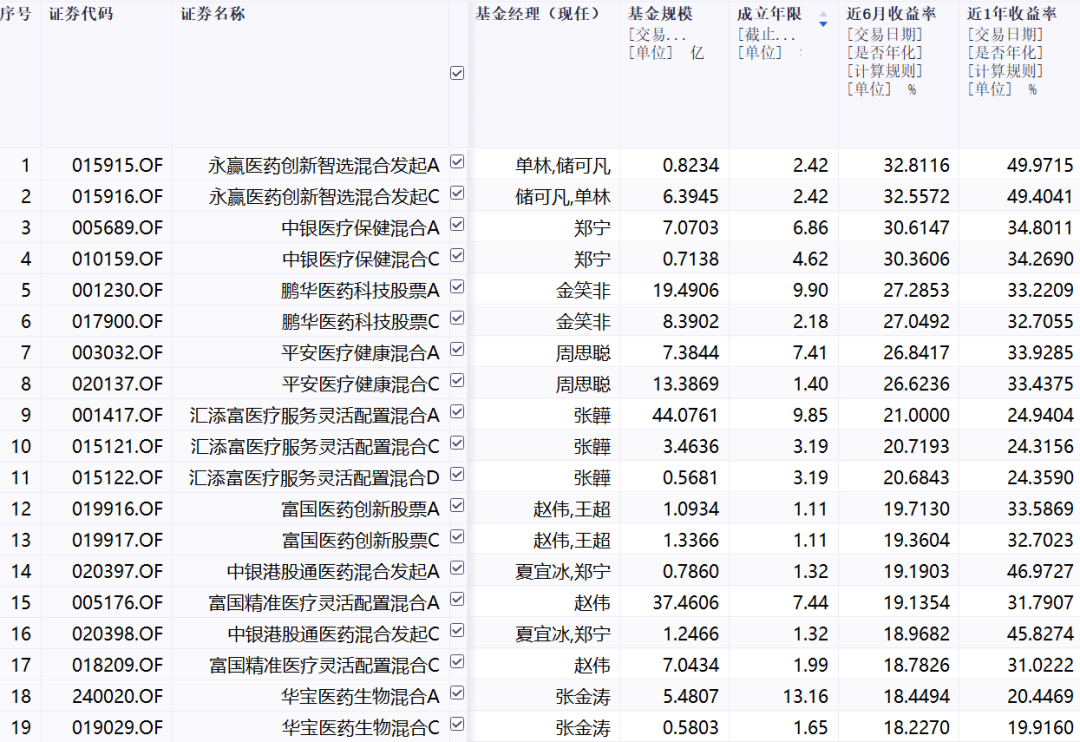The height and width of the screenshot is (742, 1080).
Task: Toggle checkbox for 鹏华医药科技股票C
Action: [x=457, y=318]
